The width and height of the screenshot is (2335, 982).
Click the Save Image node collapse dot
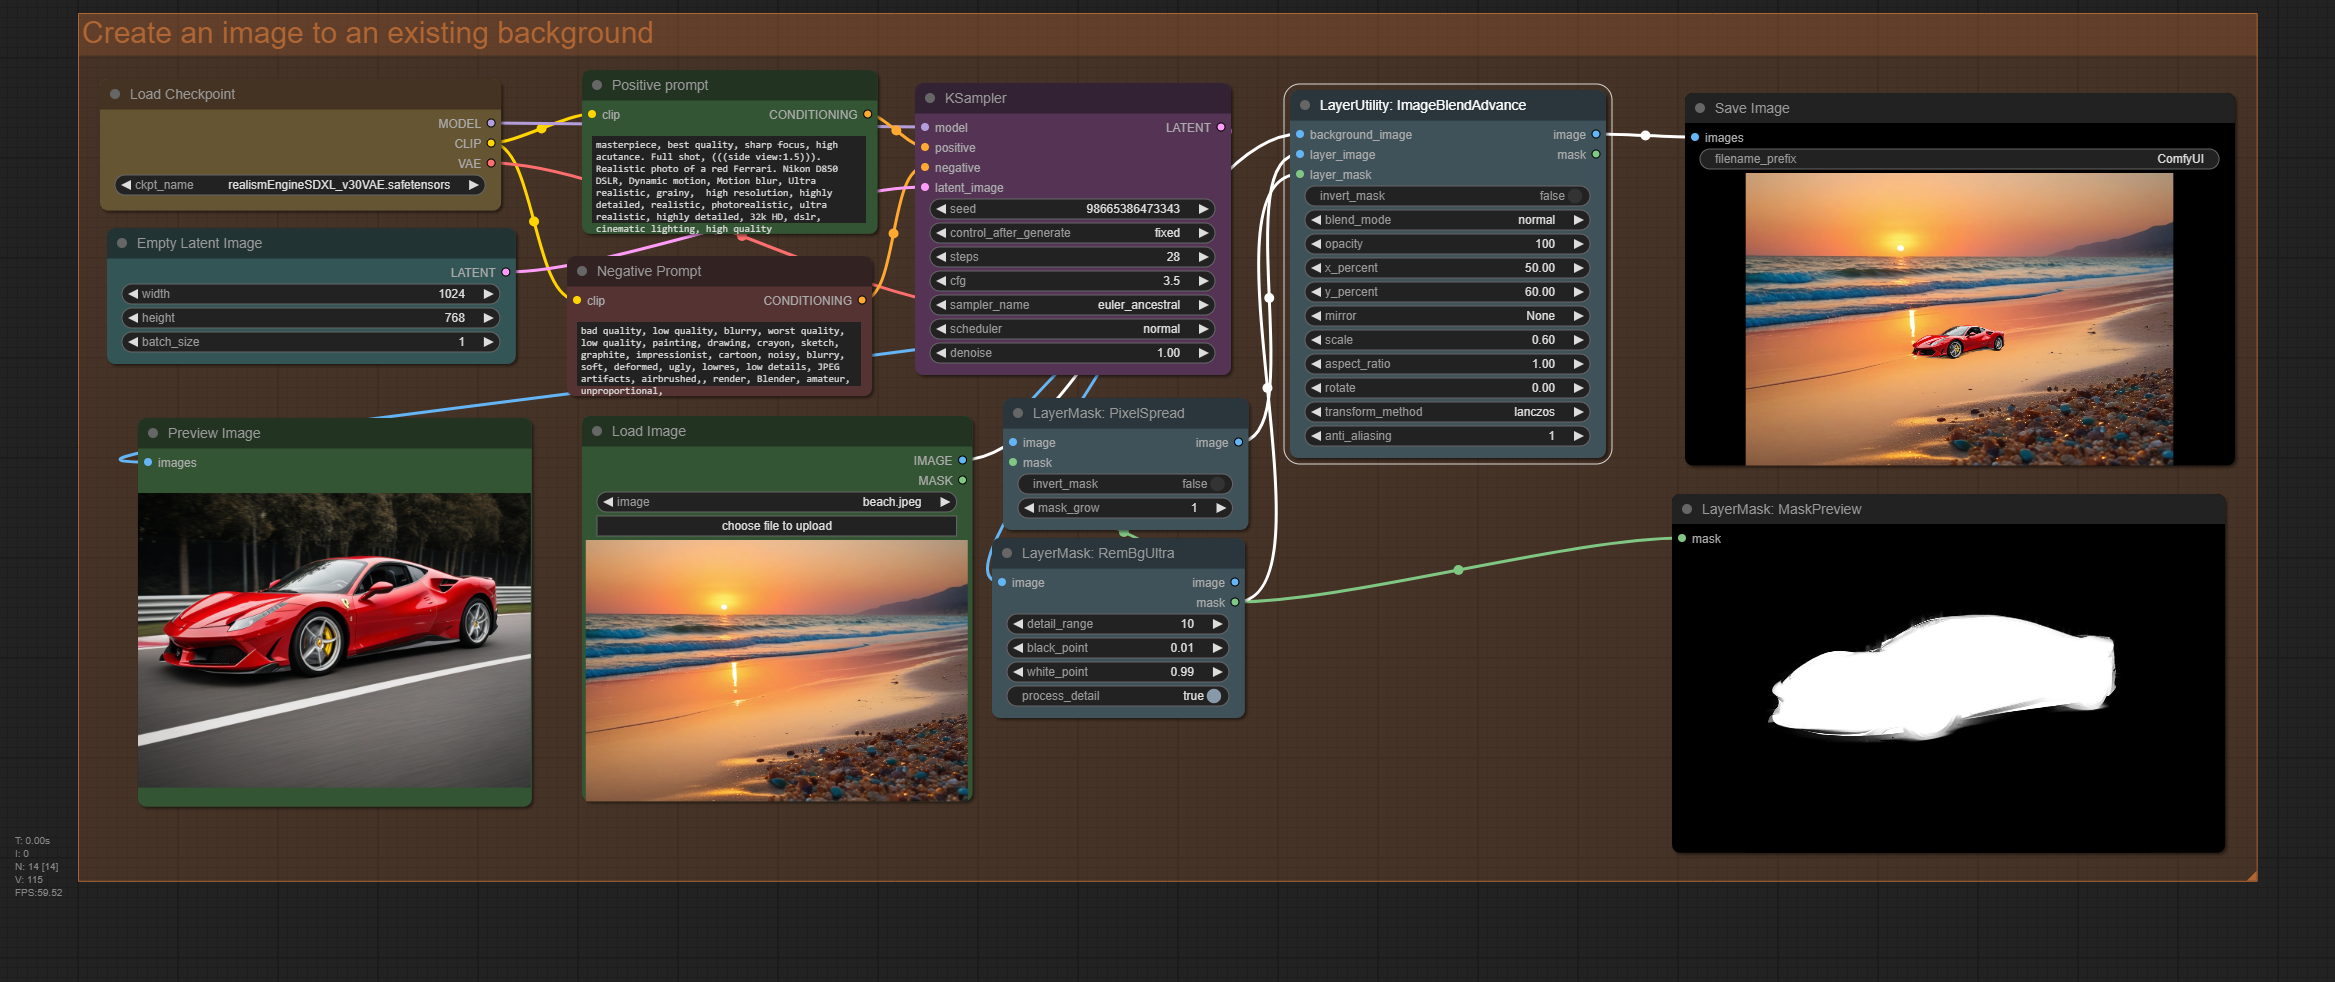pos(1700,108)
